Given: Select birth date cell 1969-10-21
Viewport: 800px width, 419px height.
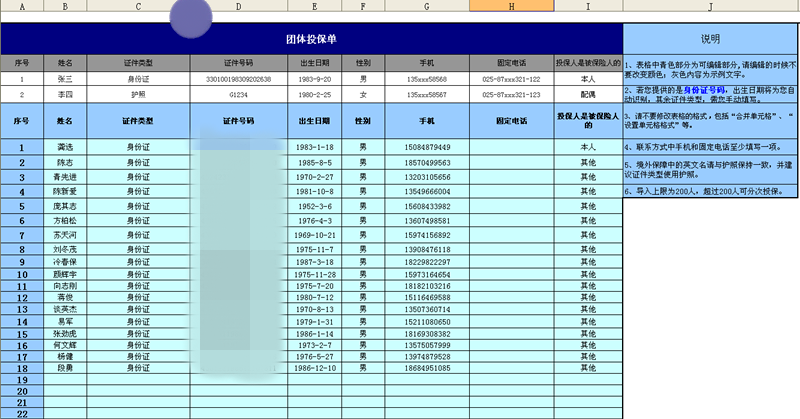Looking at the screenshot, I should [x=314, y=235].
